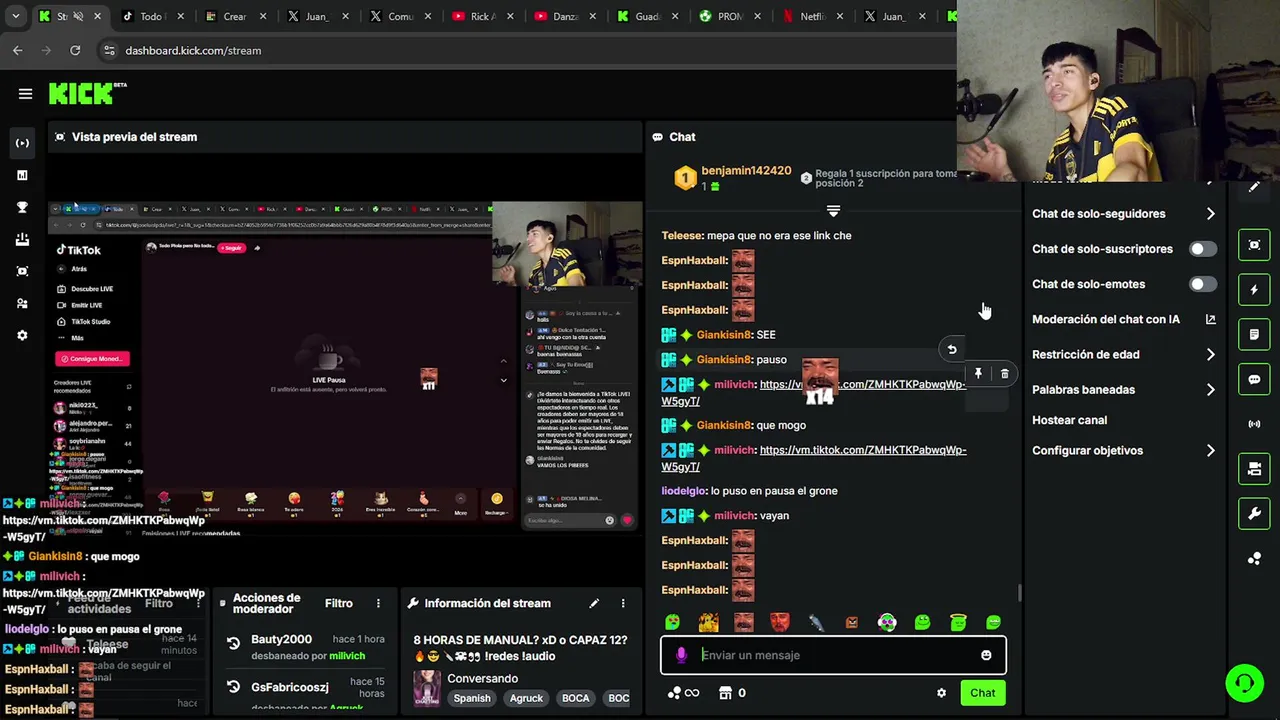The width and height of the screenshot is (1280, 720).
Task: Click the Spanish tag in stream info
Action: 472,698
